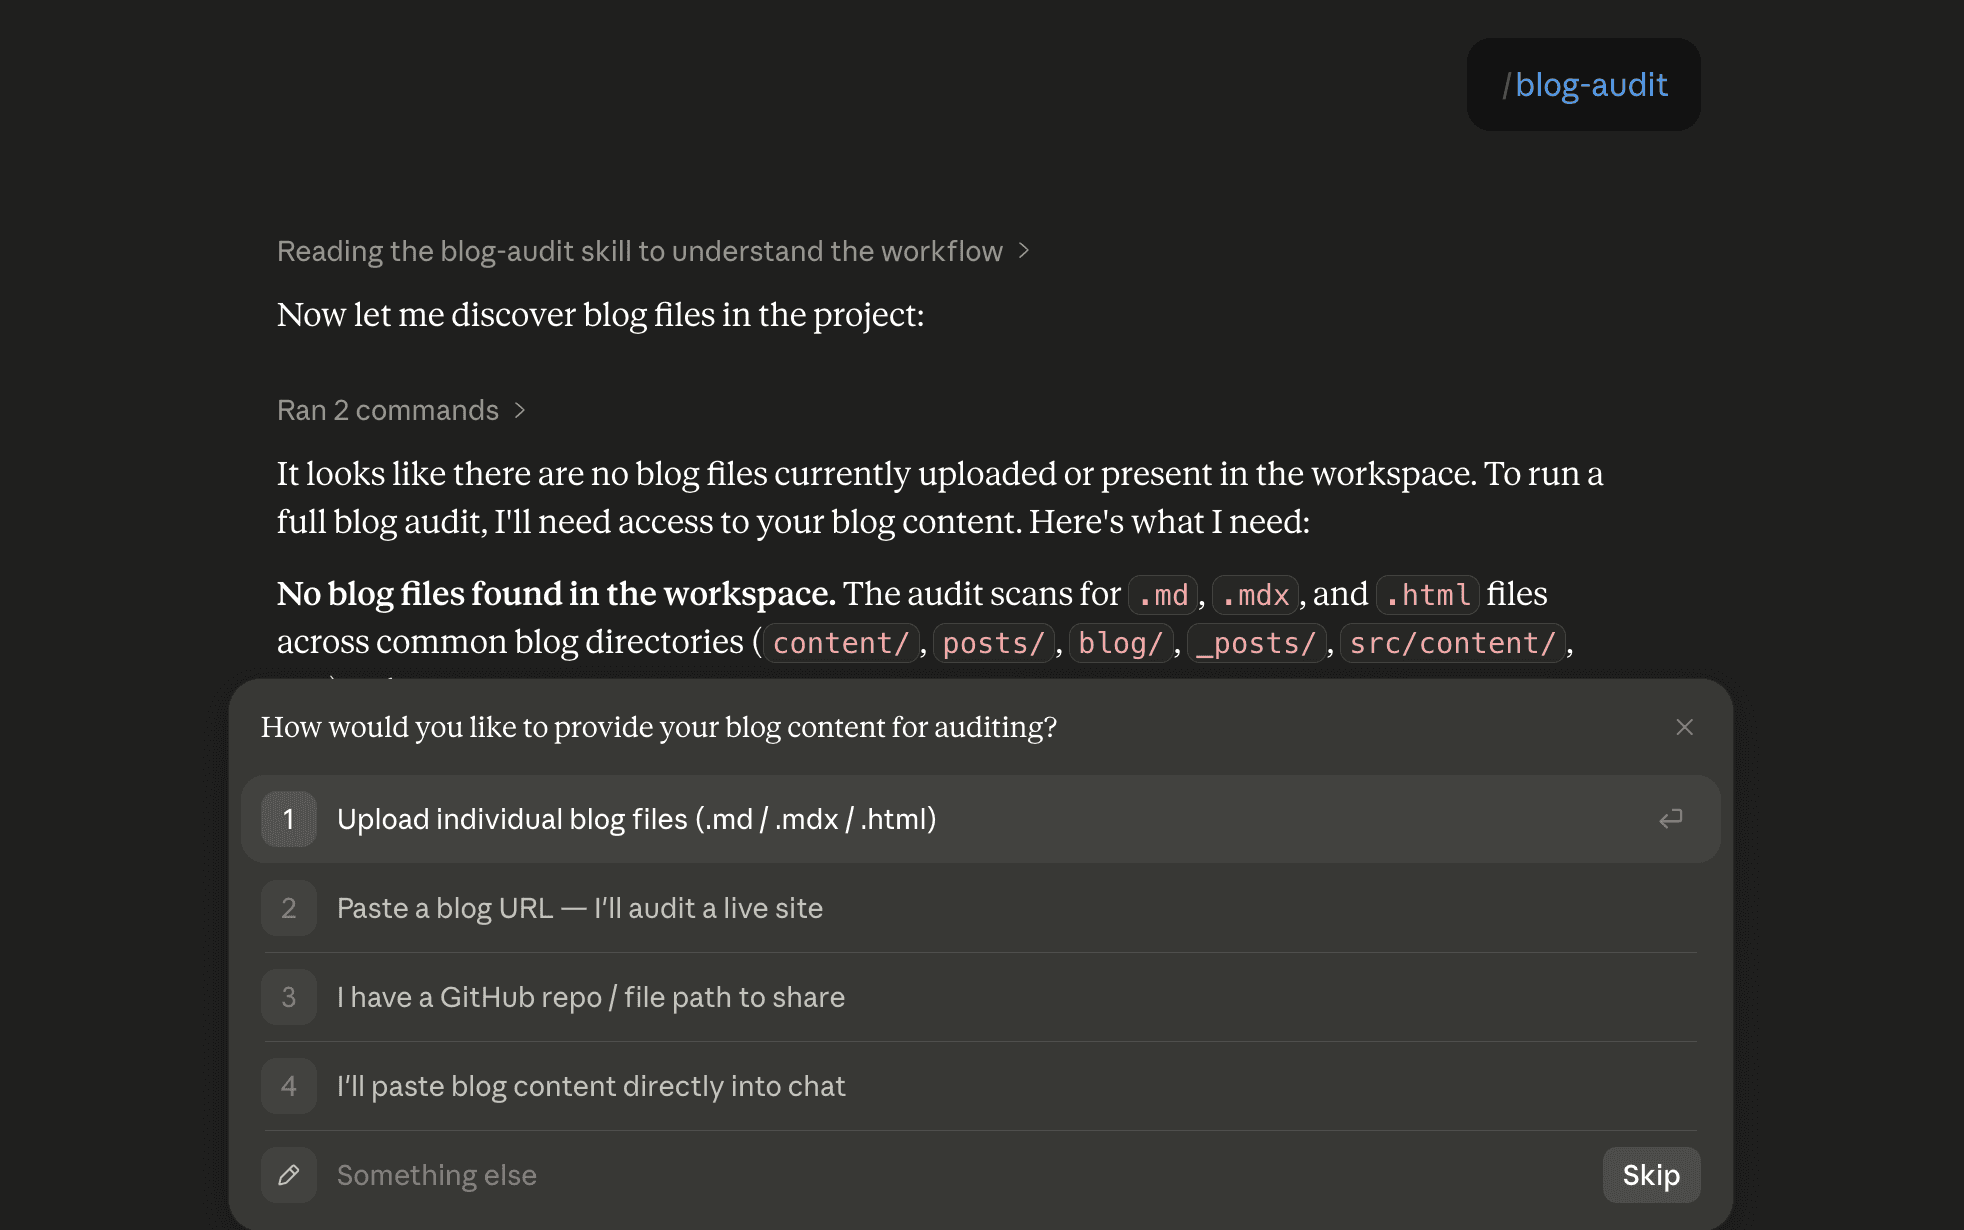The image size is (1964, 1230).
Task: Click the '_posts/' code tag
Action: pos(1257,643)
